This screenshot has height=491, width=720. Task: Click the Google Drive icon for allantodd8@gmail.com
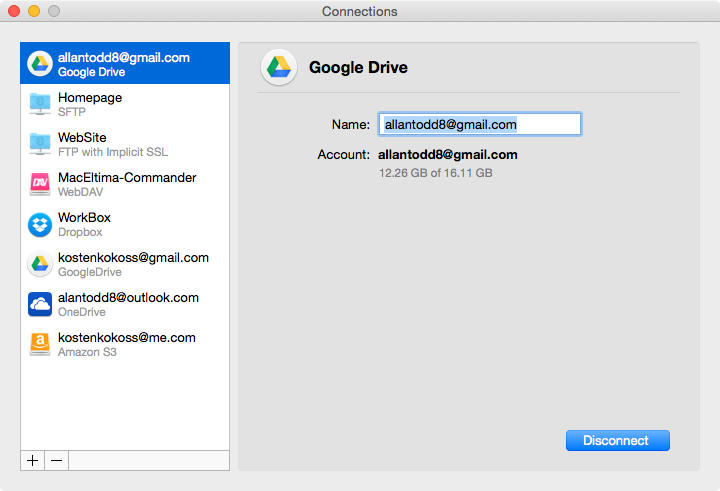pos(40,63)
